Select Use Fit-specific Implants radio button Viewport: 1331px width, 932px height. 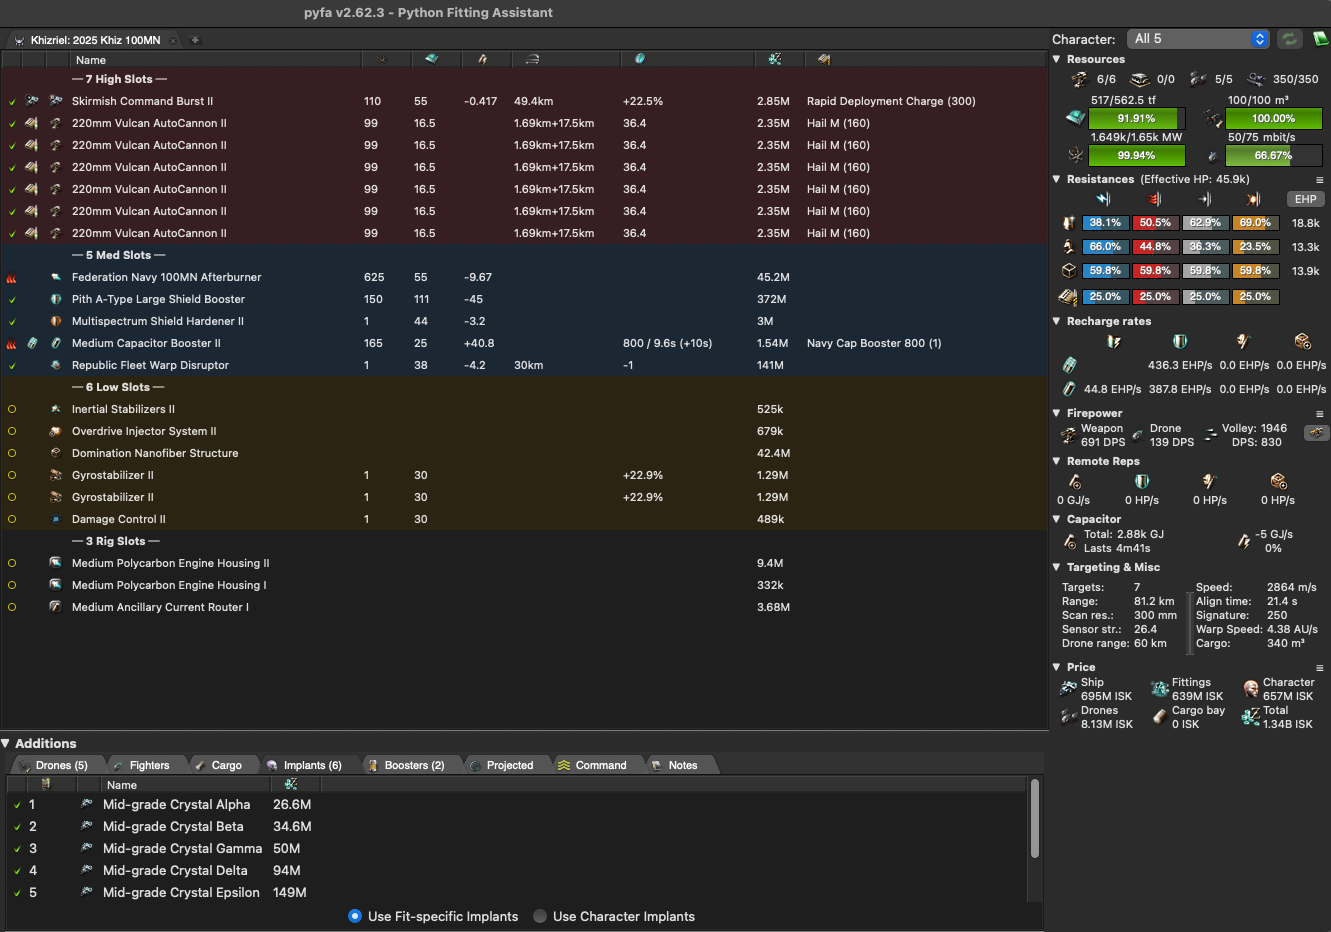[x=355, y=916]
